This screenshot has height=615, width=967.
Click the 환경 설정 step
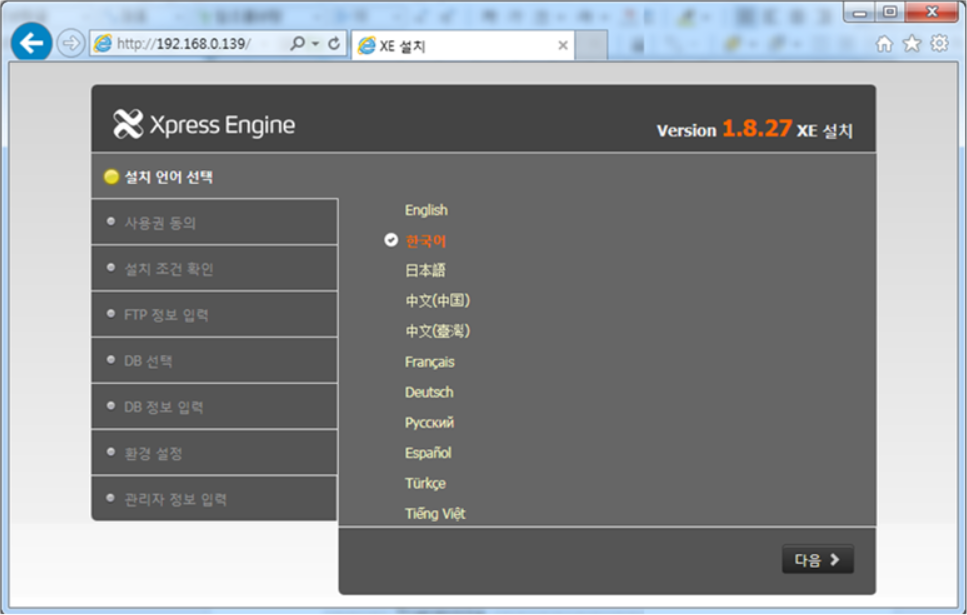[x=215, y=453]
